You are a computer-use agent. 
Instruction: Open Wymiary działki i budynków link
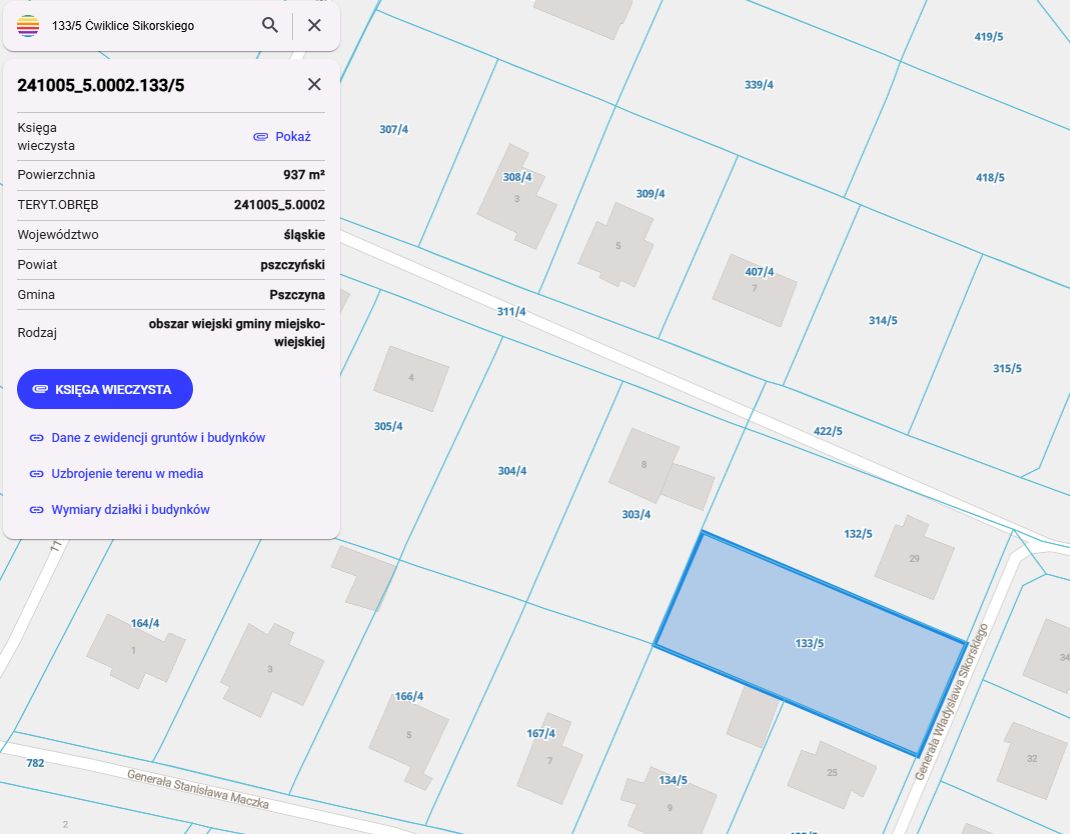(130, 510)
